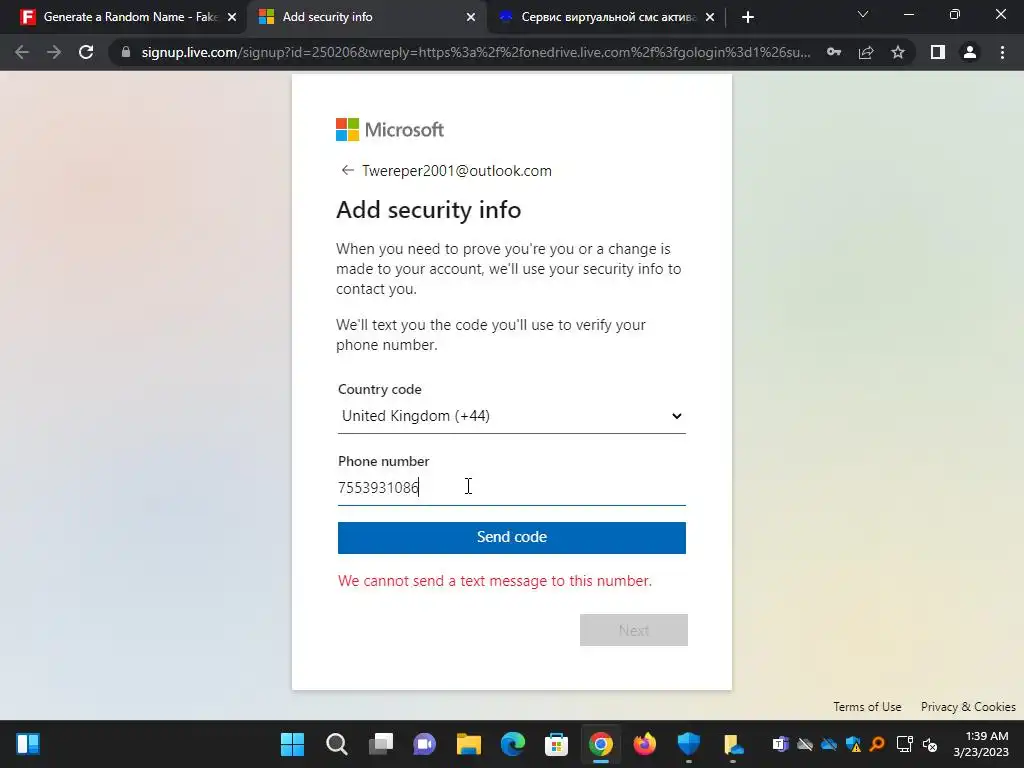Open network status tray icon
1024x768 pixels.
pos(904,744)
